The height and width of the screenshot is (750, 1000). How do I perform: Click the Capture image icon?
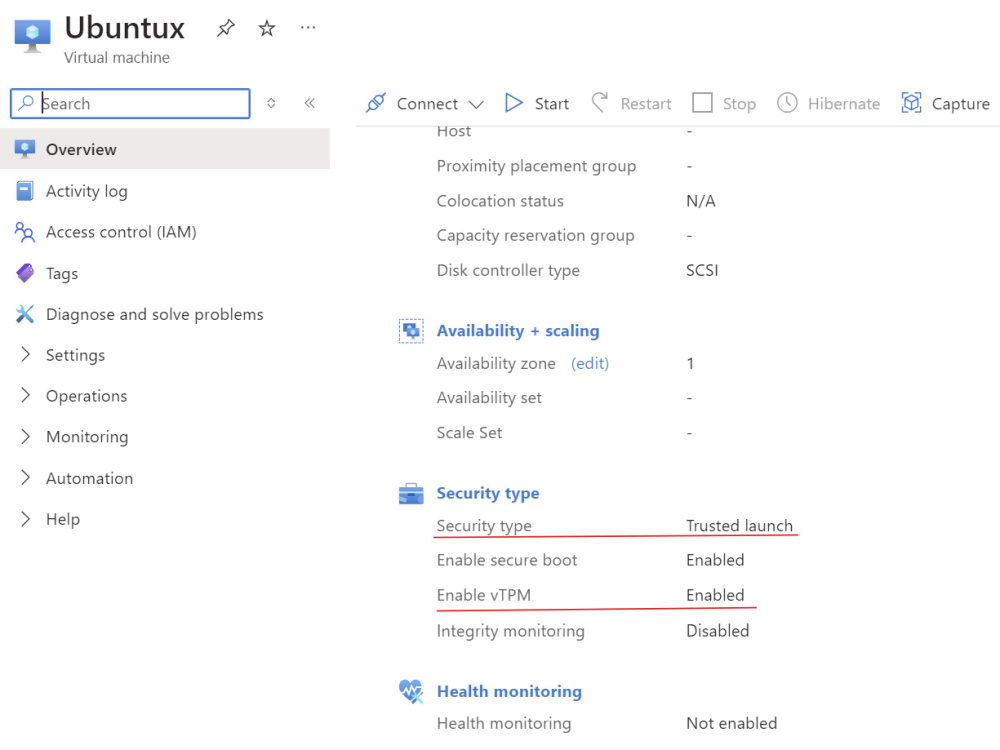pos(911,103)
